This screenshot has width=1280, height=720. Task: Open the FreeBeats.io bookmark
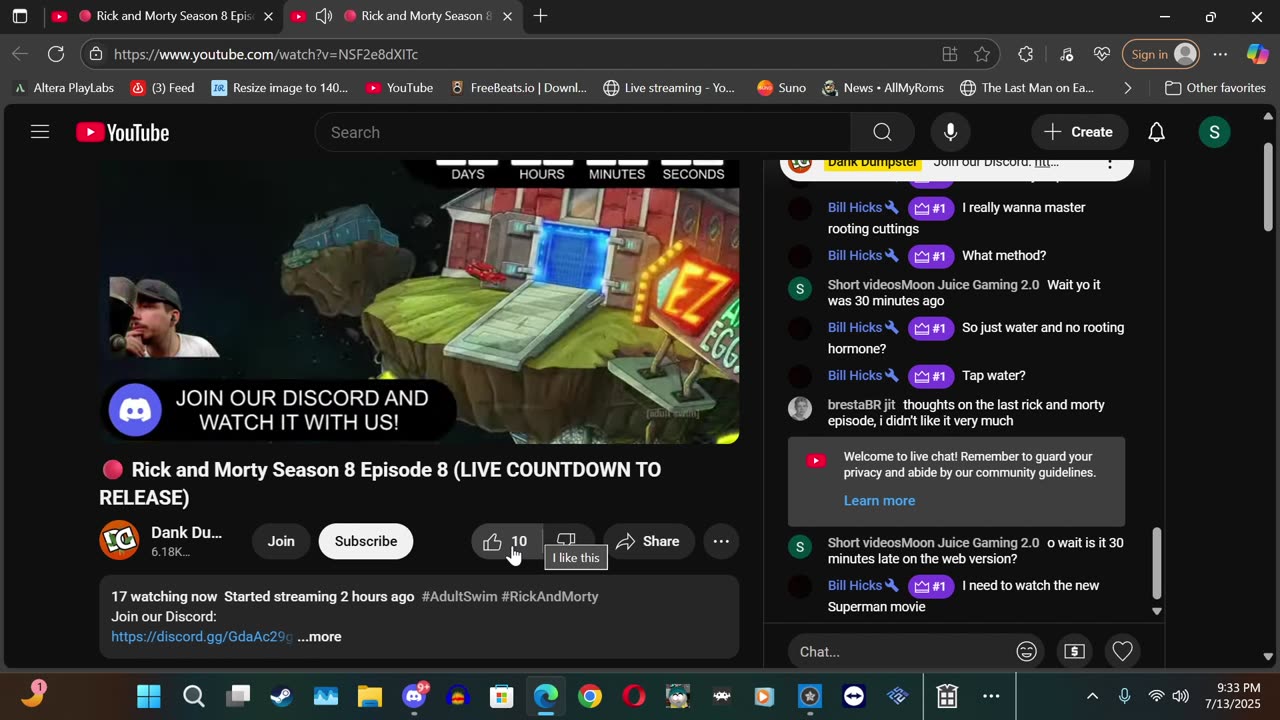[x=518, y=88]
